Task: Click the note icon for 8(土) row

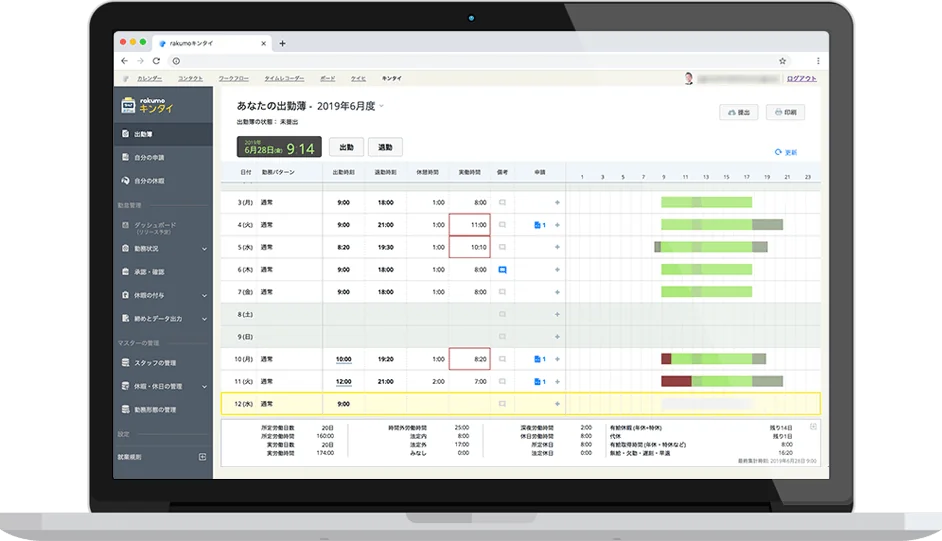Action: coord(502,315)
